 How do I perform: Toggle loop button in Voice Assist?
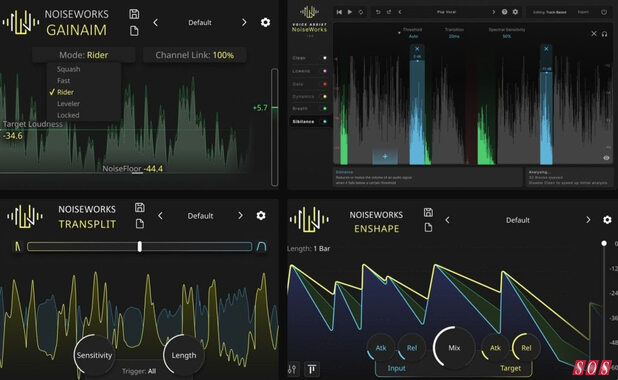pyautogui.click(x=361, y=12)
